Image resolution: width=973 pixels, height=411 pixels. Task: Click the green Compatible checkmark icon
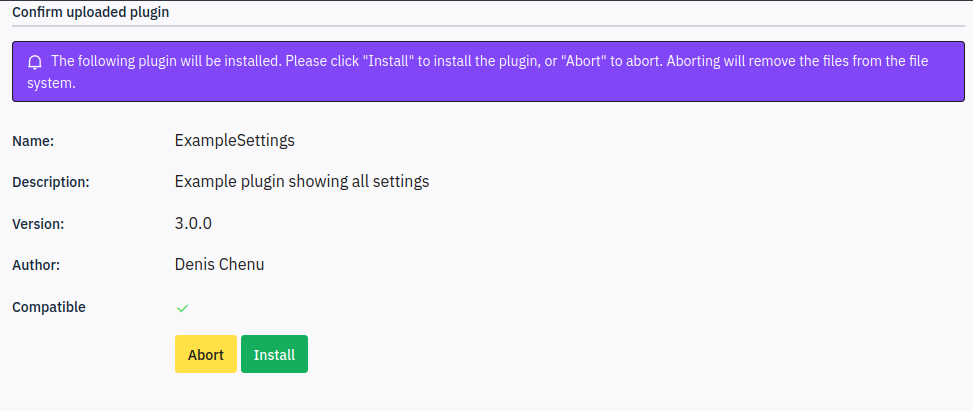pyautogui.click(x=182, y=308)
